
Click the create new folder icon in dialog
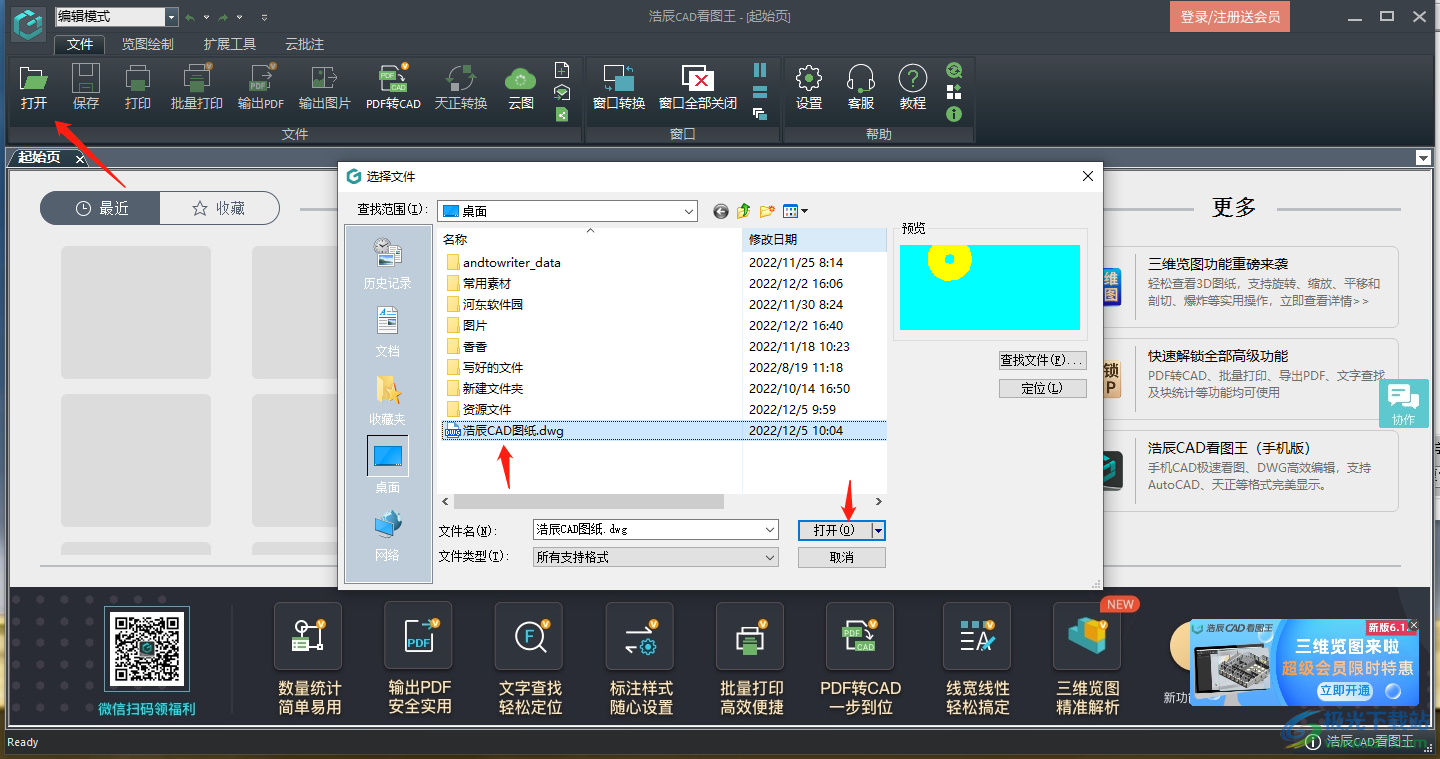coord(767,211)
